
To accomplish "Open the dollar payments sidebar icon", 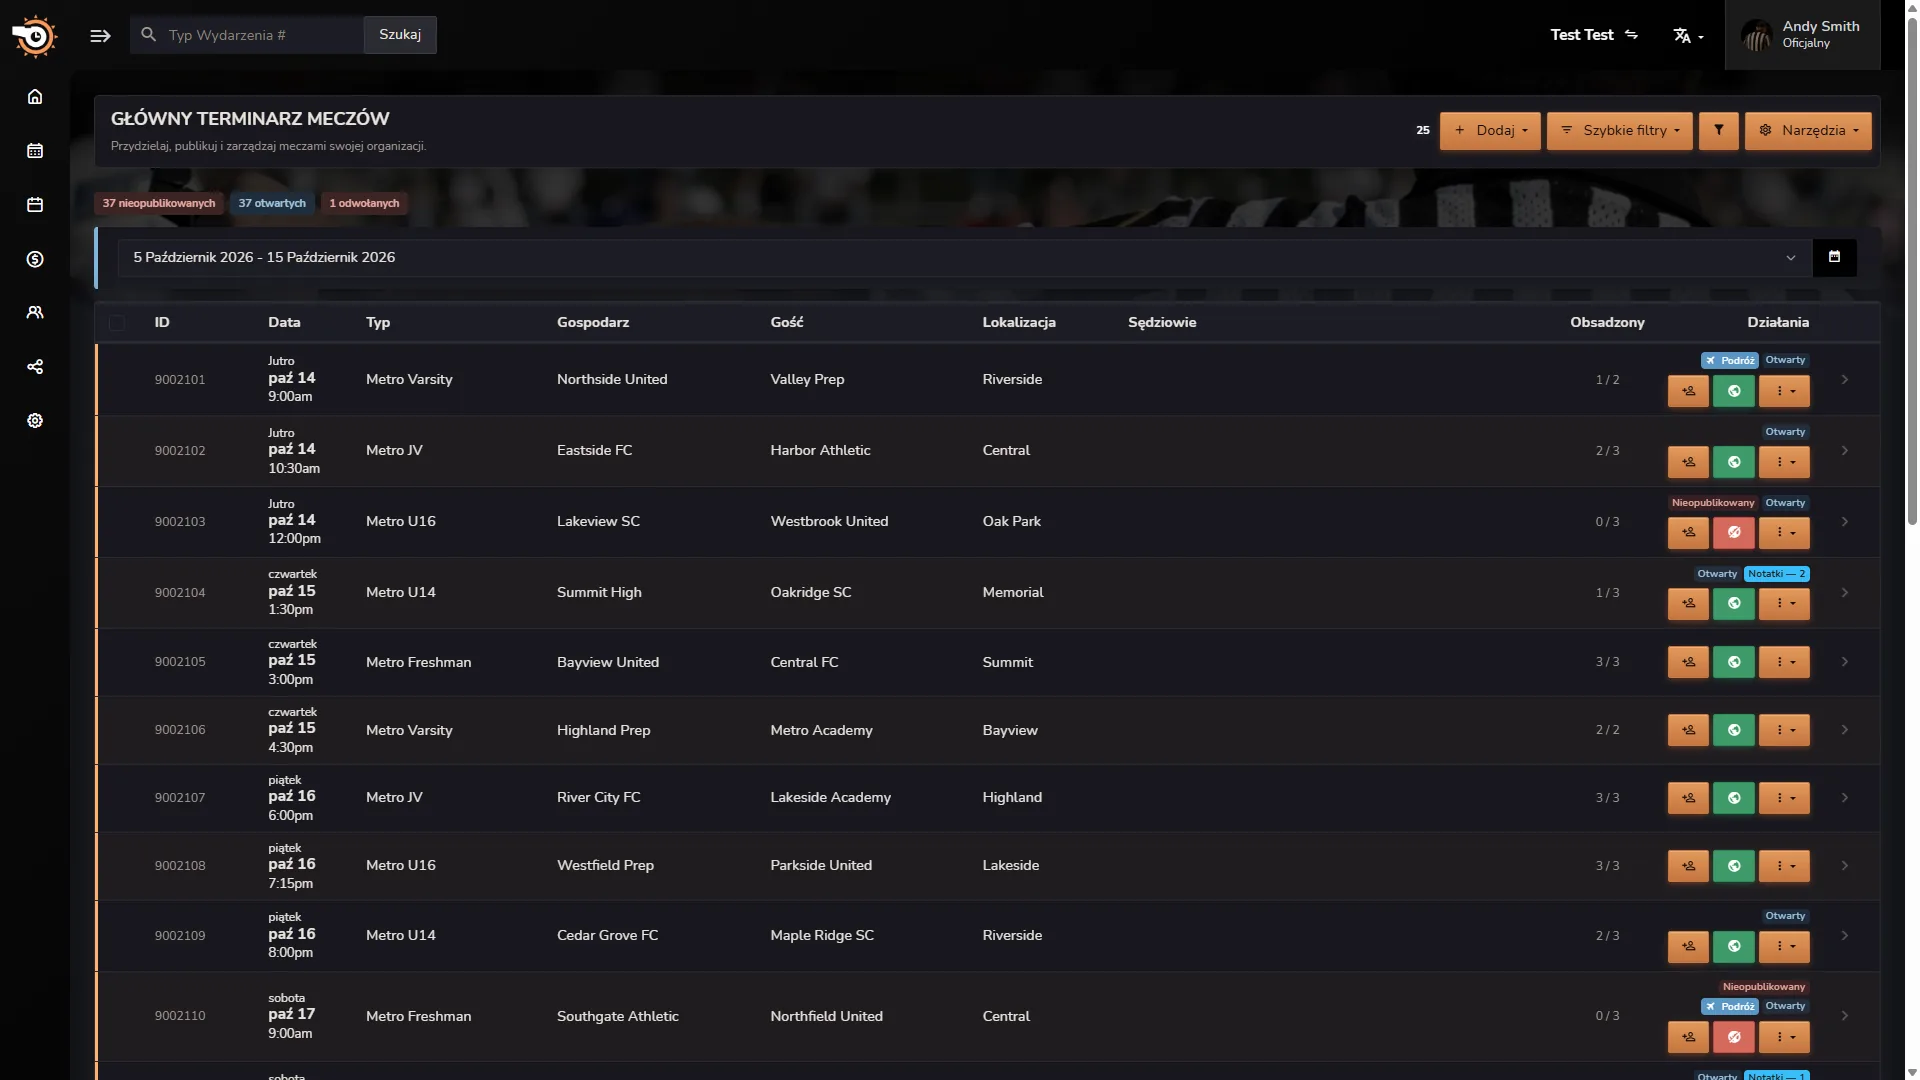I will click(35, 259).
